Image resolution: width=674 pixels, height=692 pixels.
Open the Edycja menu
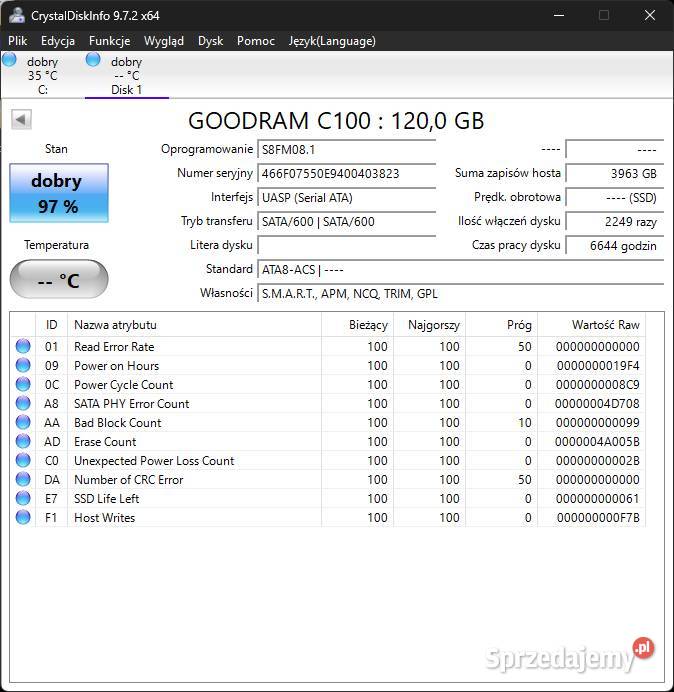click(x=58, y=41)
